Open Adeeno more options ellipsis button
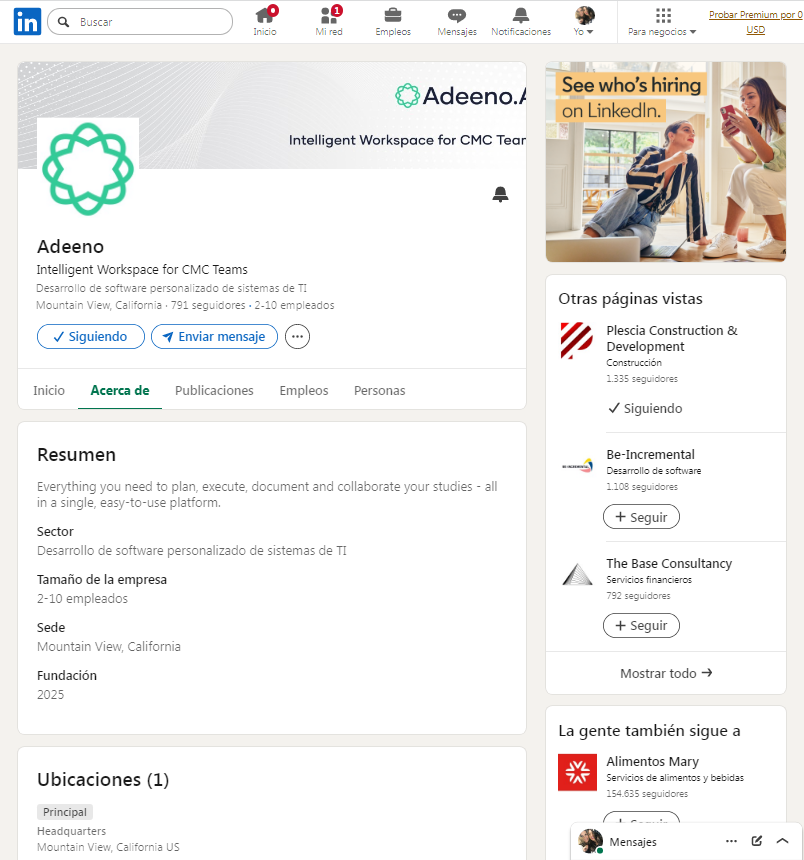804x860 pixels. click(297, 337)
